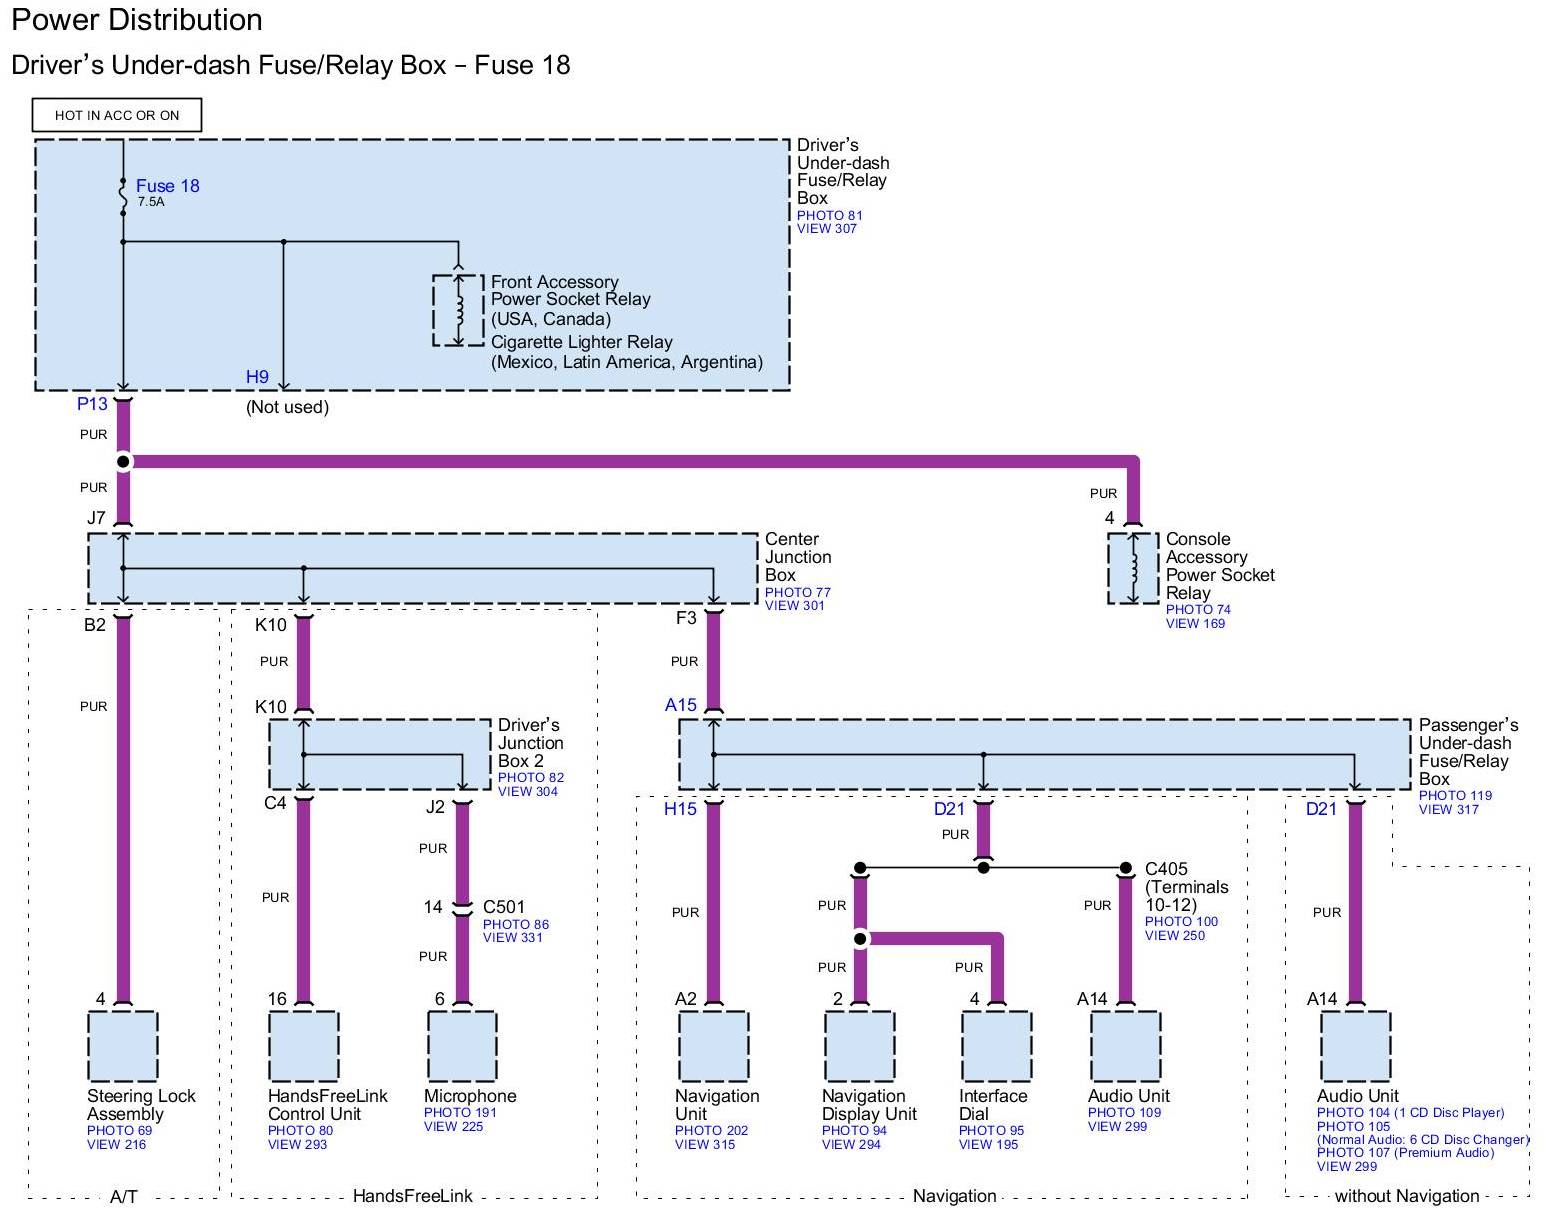Open PHOTO 82 for Driver's Junction Box 2

pyautogui.click(x=530, y=777)
